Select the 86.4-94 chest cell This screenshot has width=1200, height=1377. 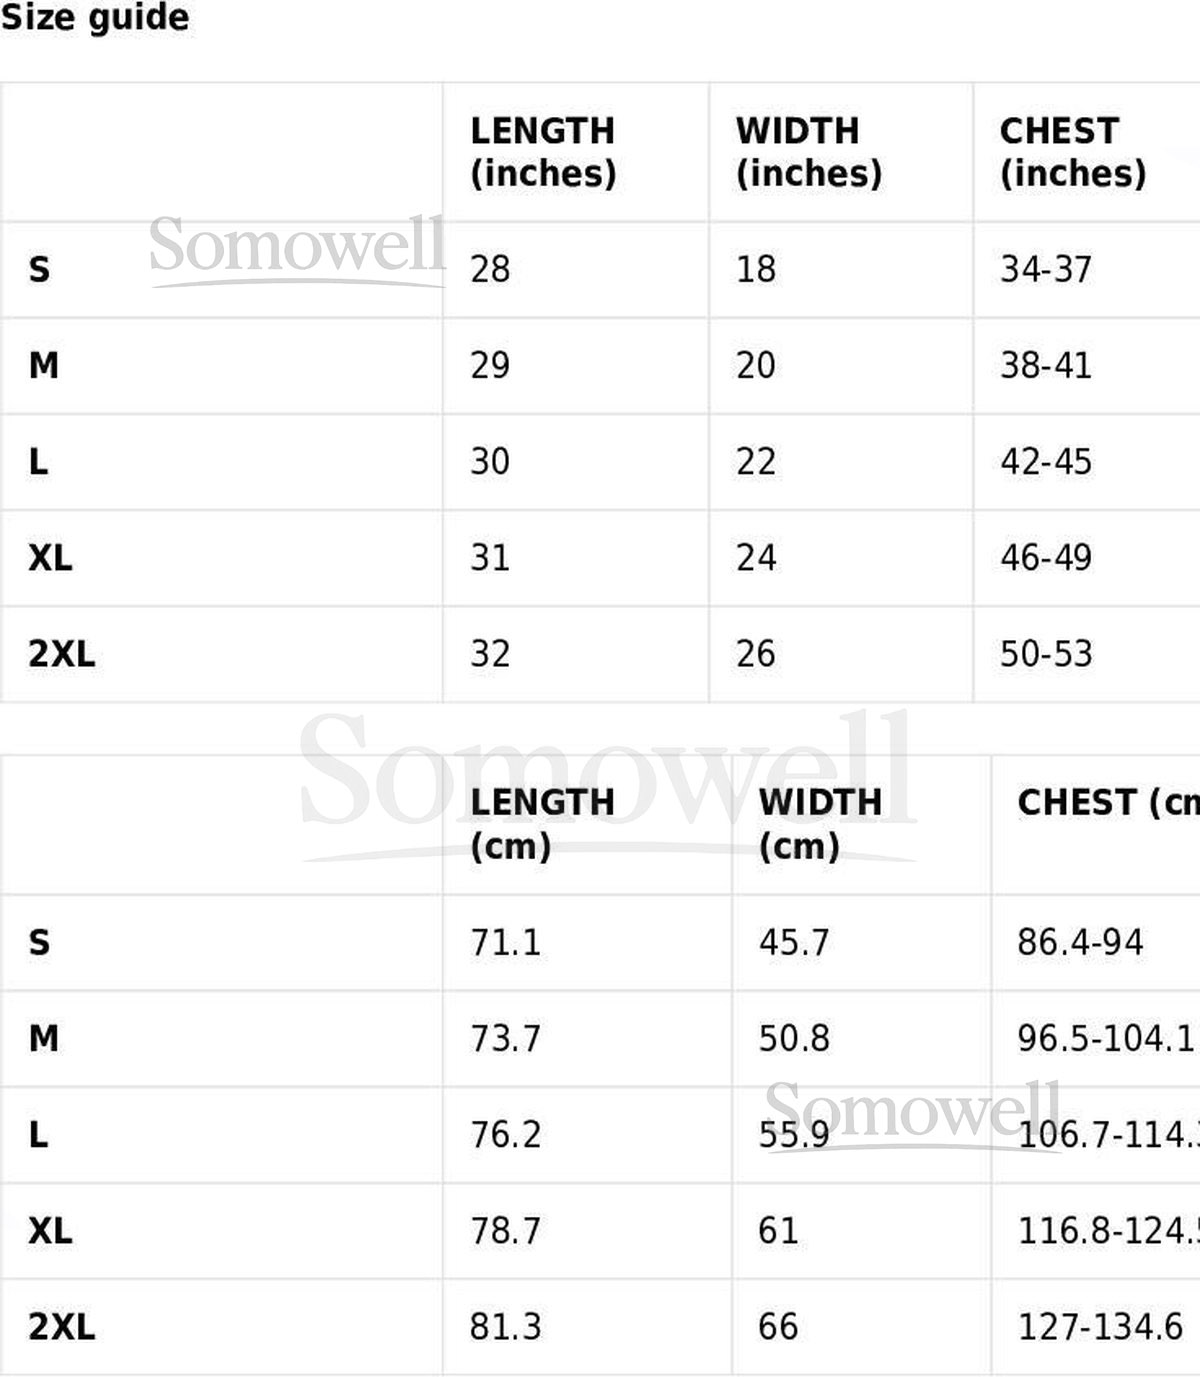click(x=1080, y=942)
